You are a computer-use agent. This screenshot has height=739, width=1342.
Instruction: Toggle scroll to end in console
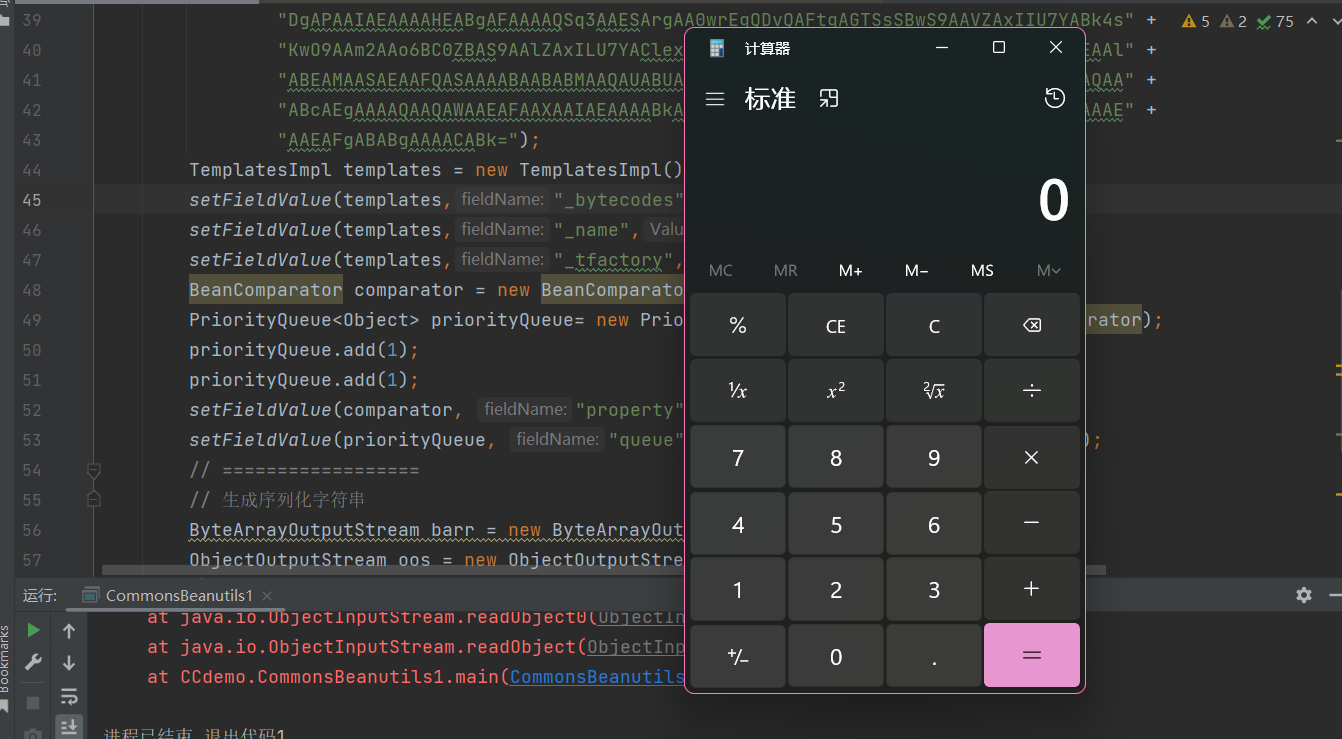click(x=69, y=726)
